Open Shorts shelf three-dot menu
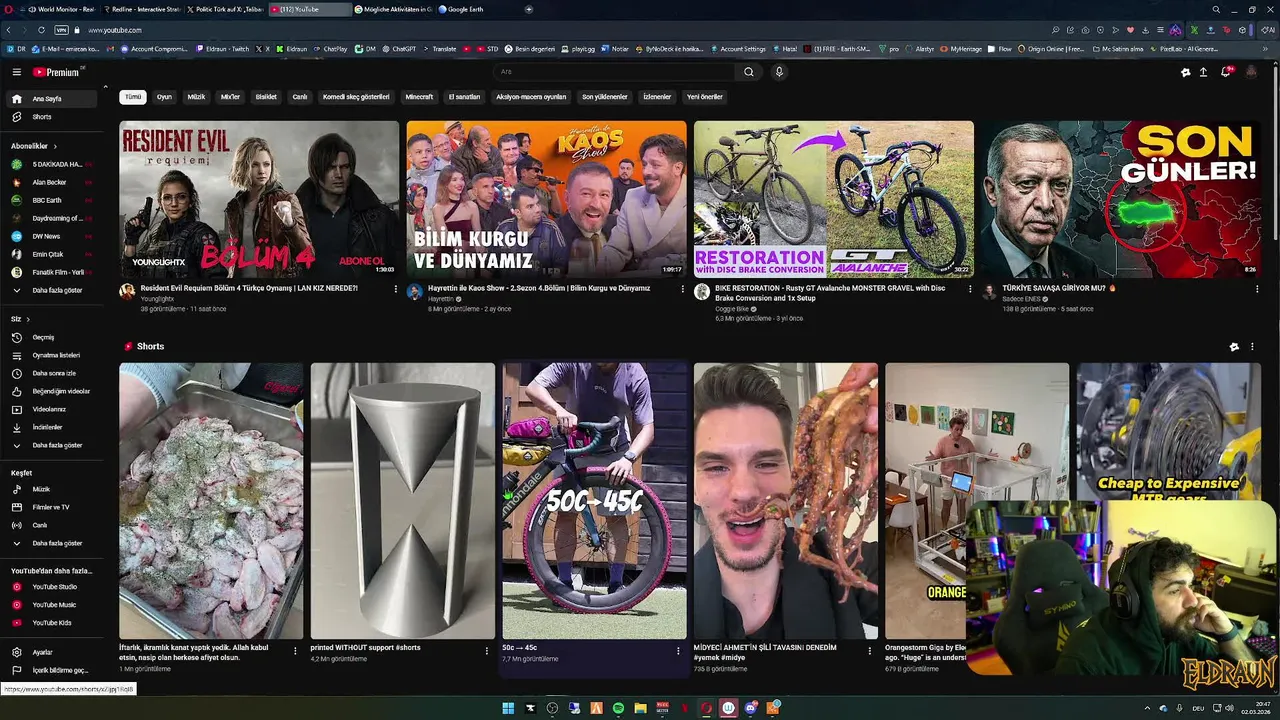The image size is (1280, 720). pyautogui.click(x=1252, y=347)
